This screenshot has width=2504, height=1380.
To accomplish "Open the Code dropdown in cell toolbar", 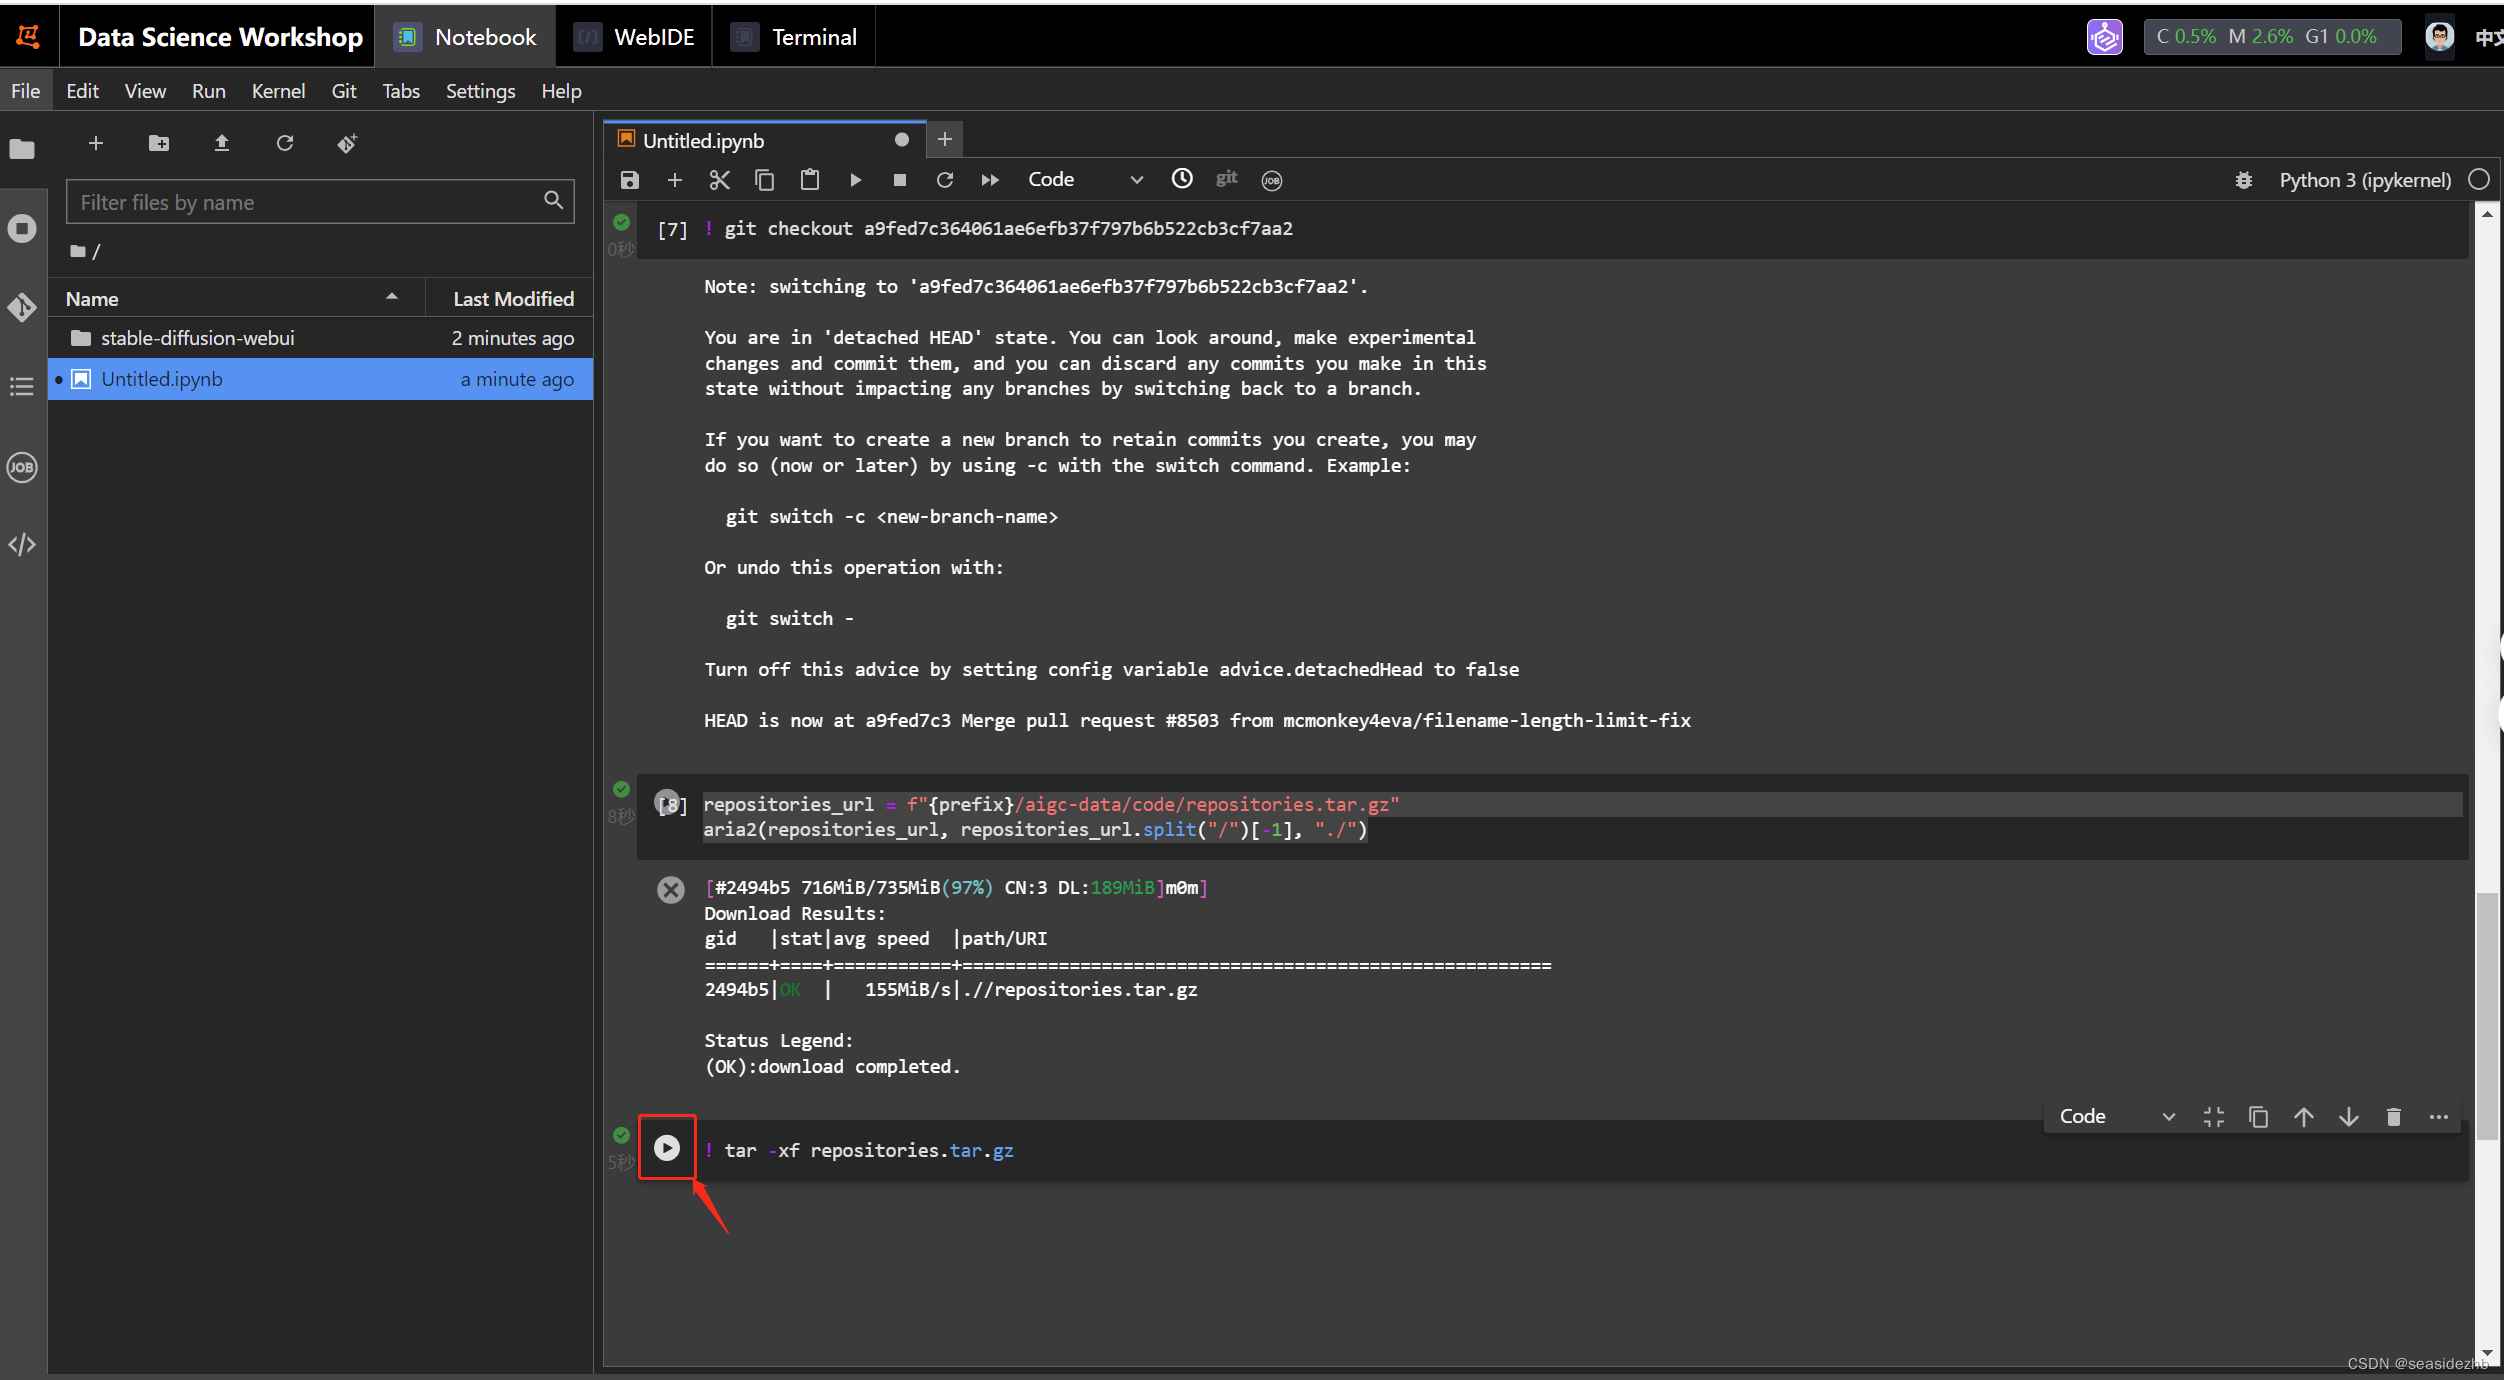I will pyautogui.click(x=2117, y=1117).
